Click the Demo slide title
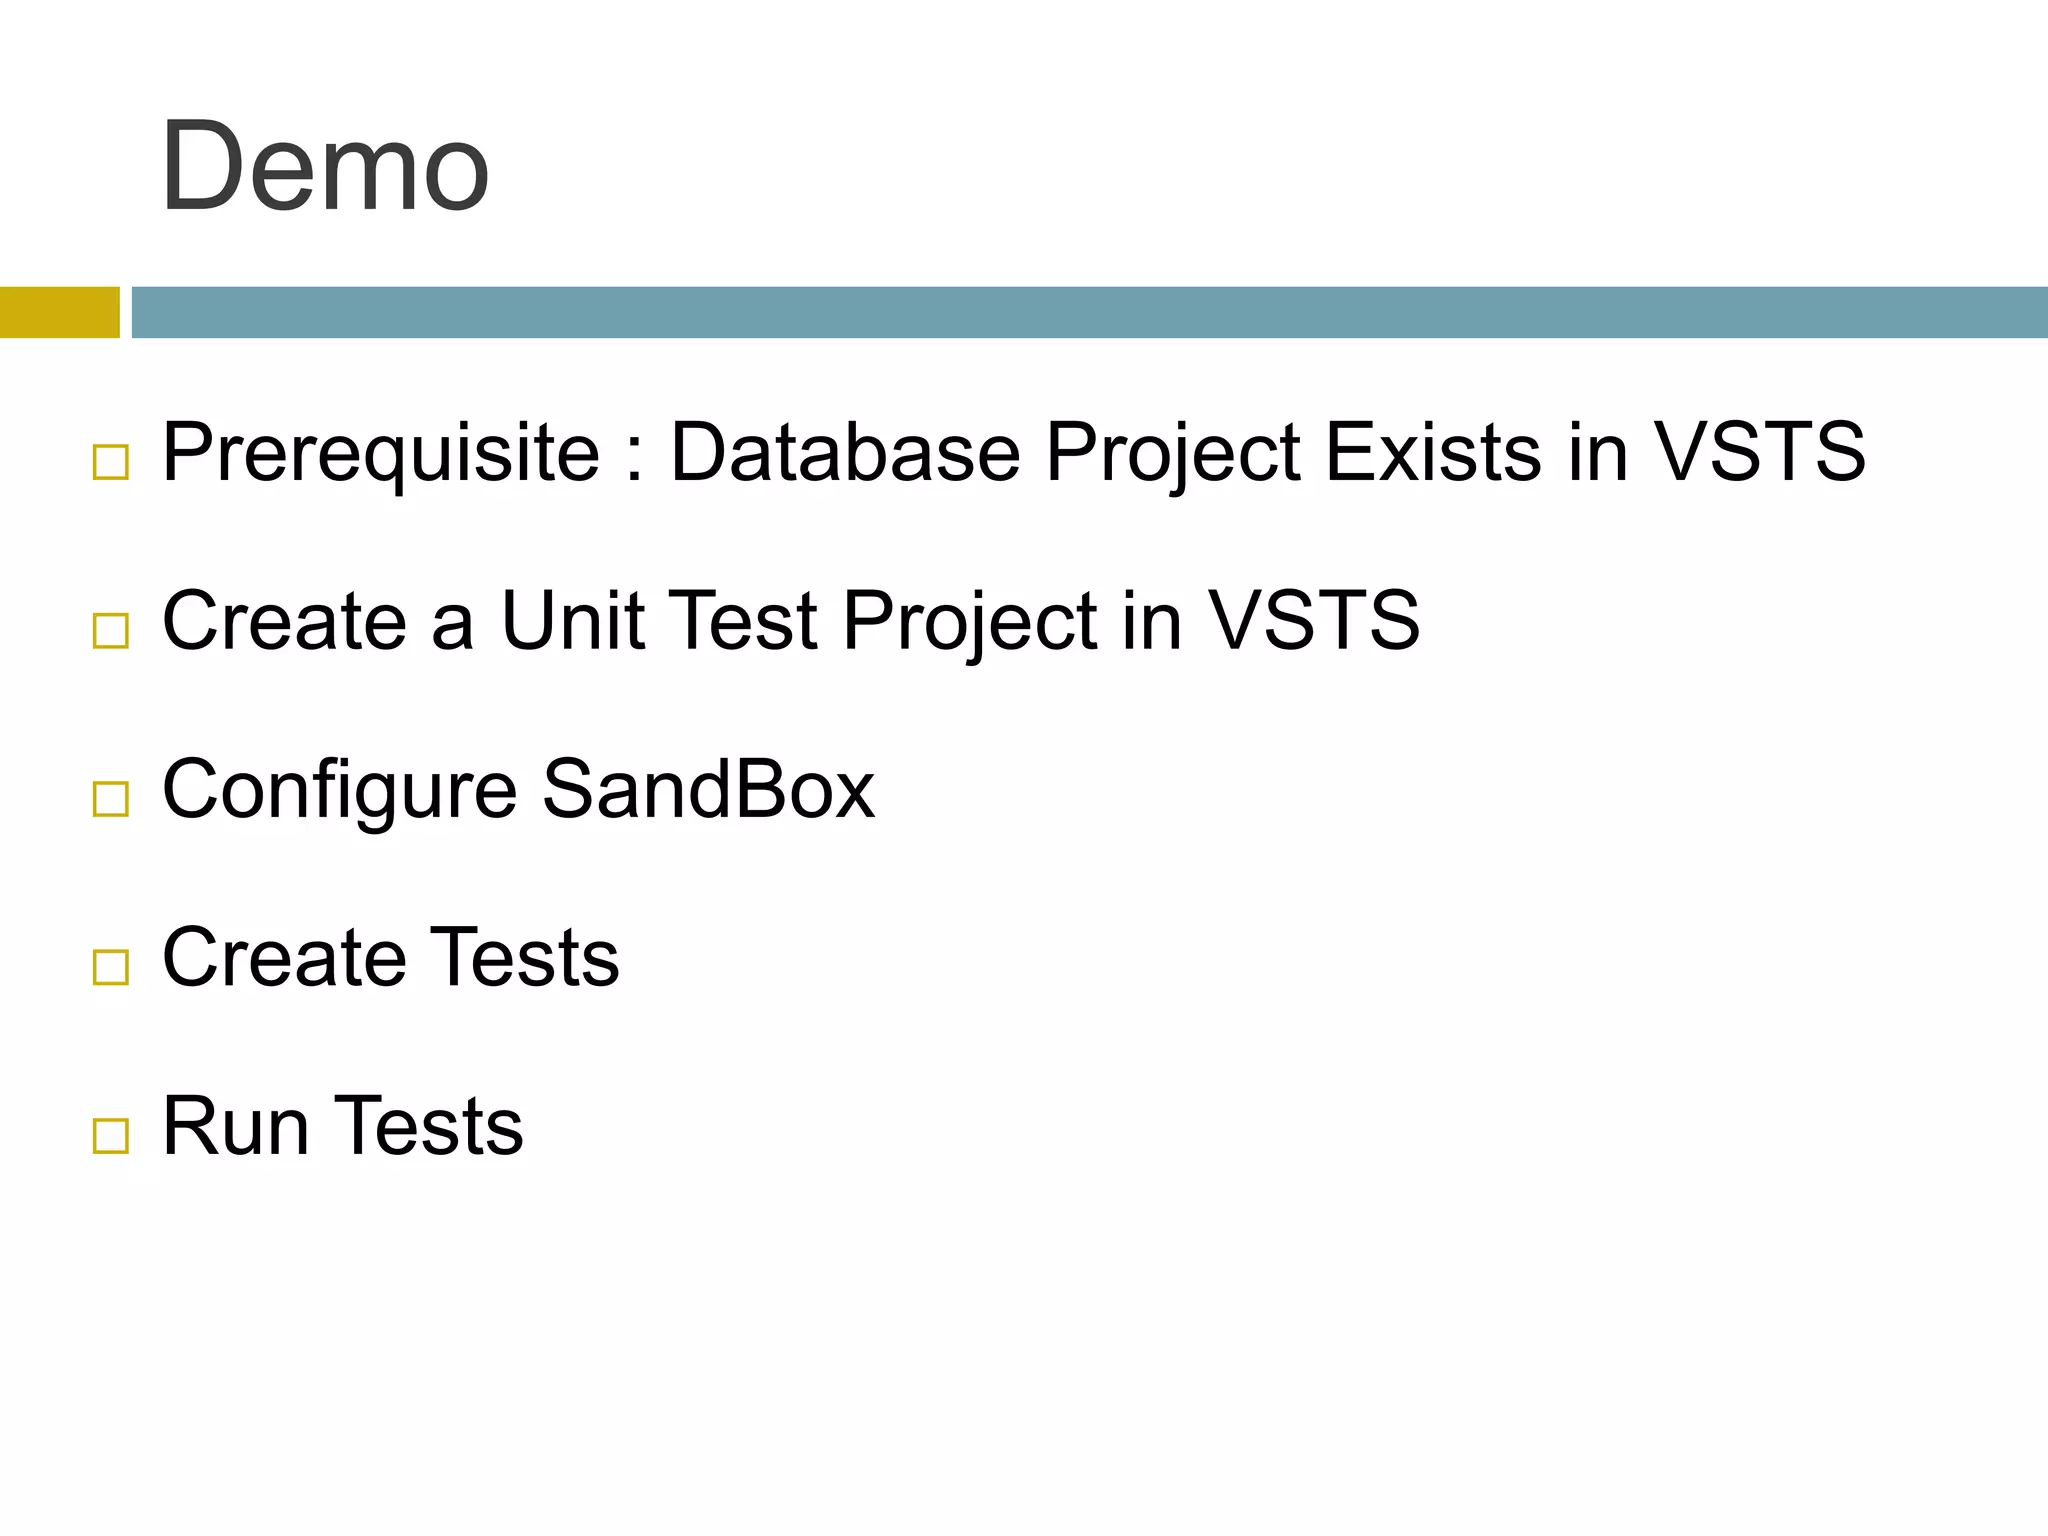This screenshot has width=2048, height=1536. (x=325, y=166)
